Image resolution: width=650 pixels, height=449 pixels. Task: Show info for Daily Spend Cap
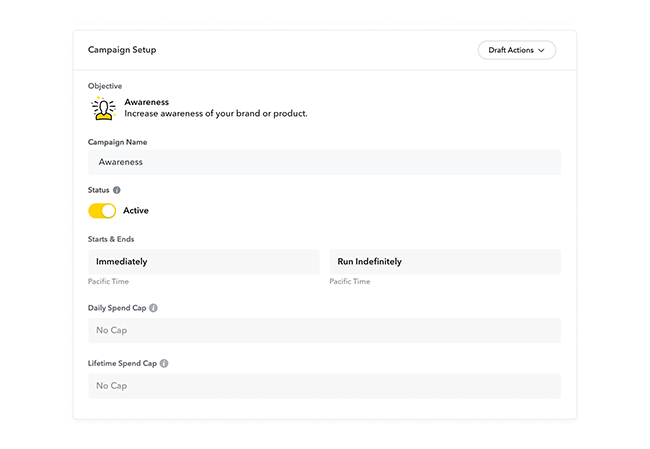(x=153, y=308)
